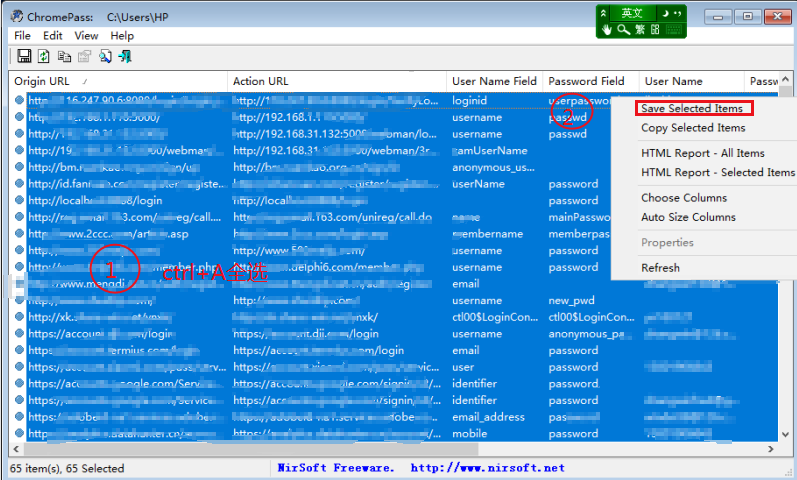Click the vertical scrollbar down arrow
This screenshot has height=480, width=797.
coord(785,435)
